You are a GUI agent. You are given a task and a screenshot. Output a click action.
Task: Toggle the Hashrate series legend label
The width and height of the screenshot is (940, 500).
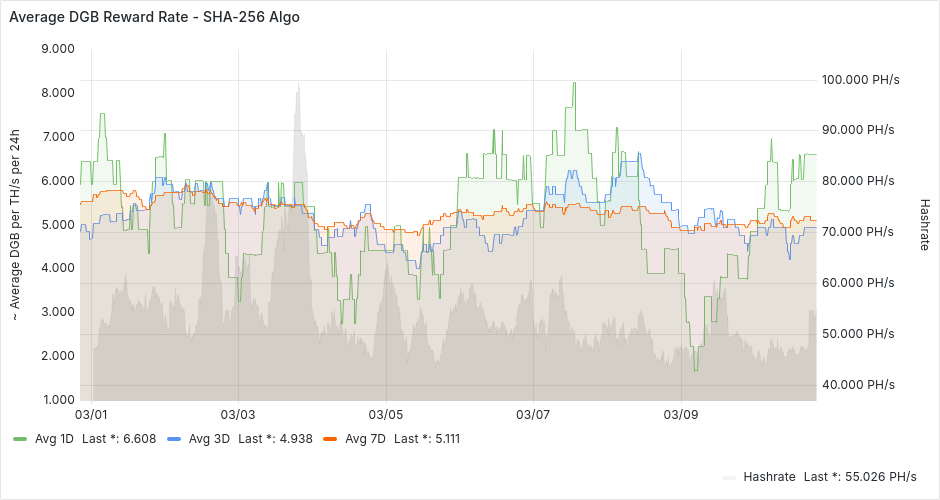(768, 477)
